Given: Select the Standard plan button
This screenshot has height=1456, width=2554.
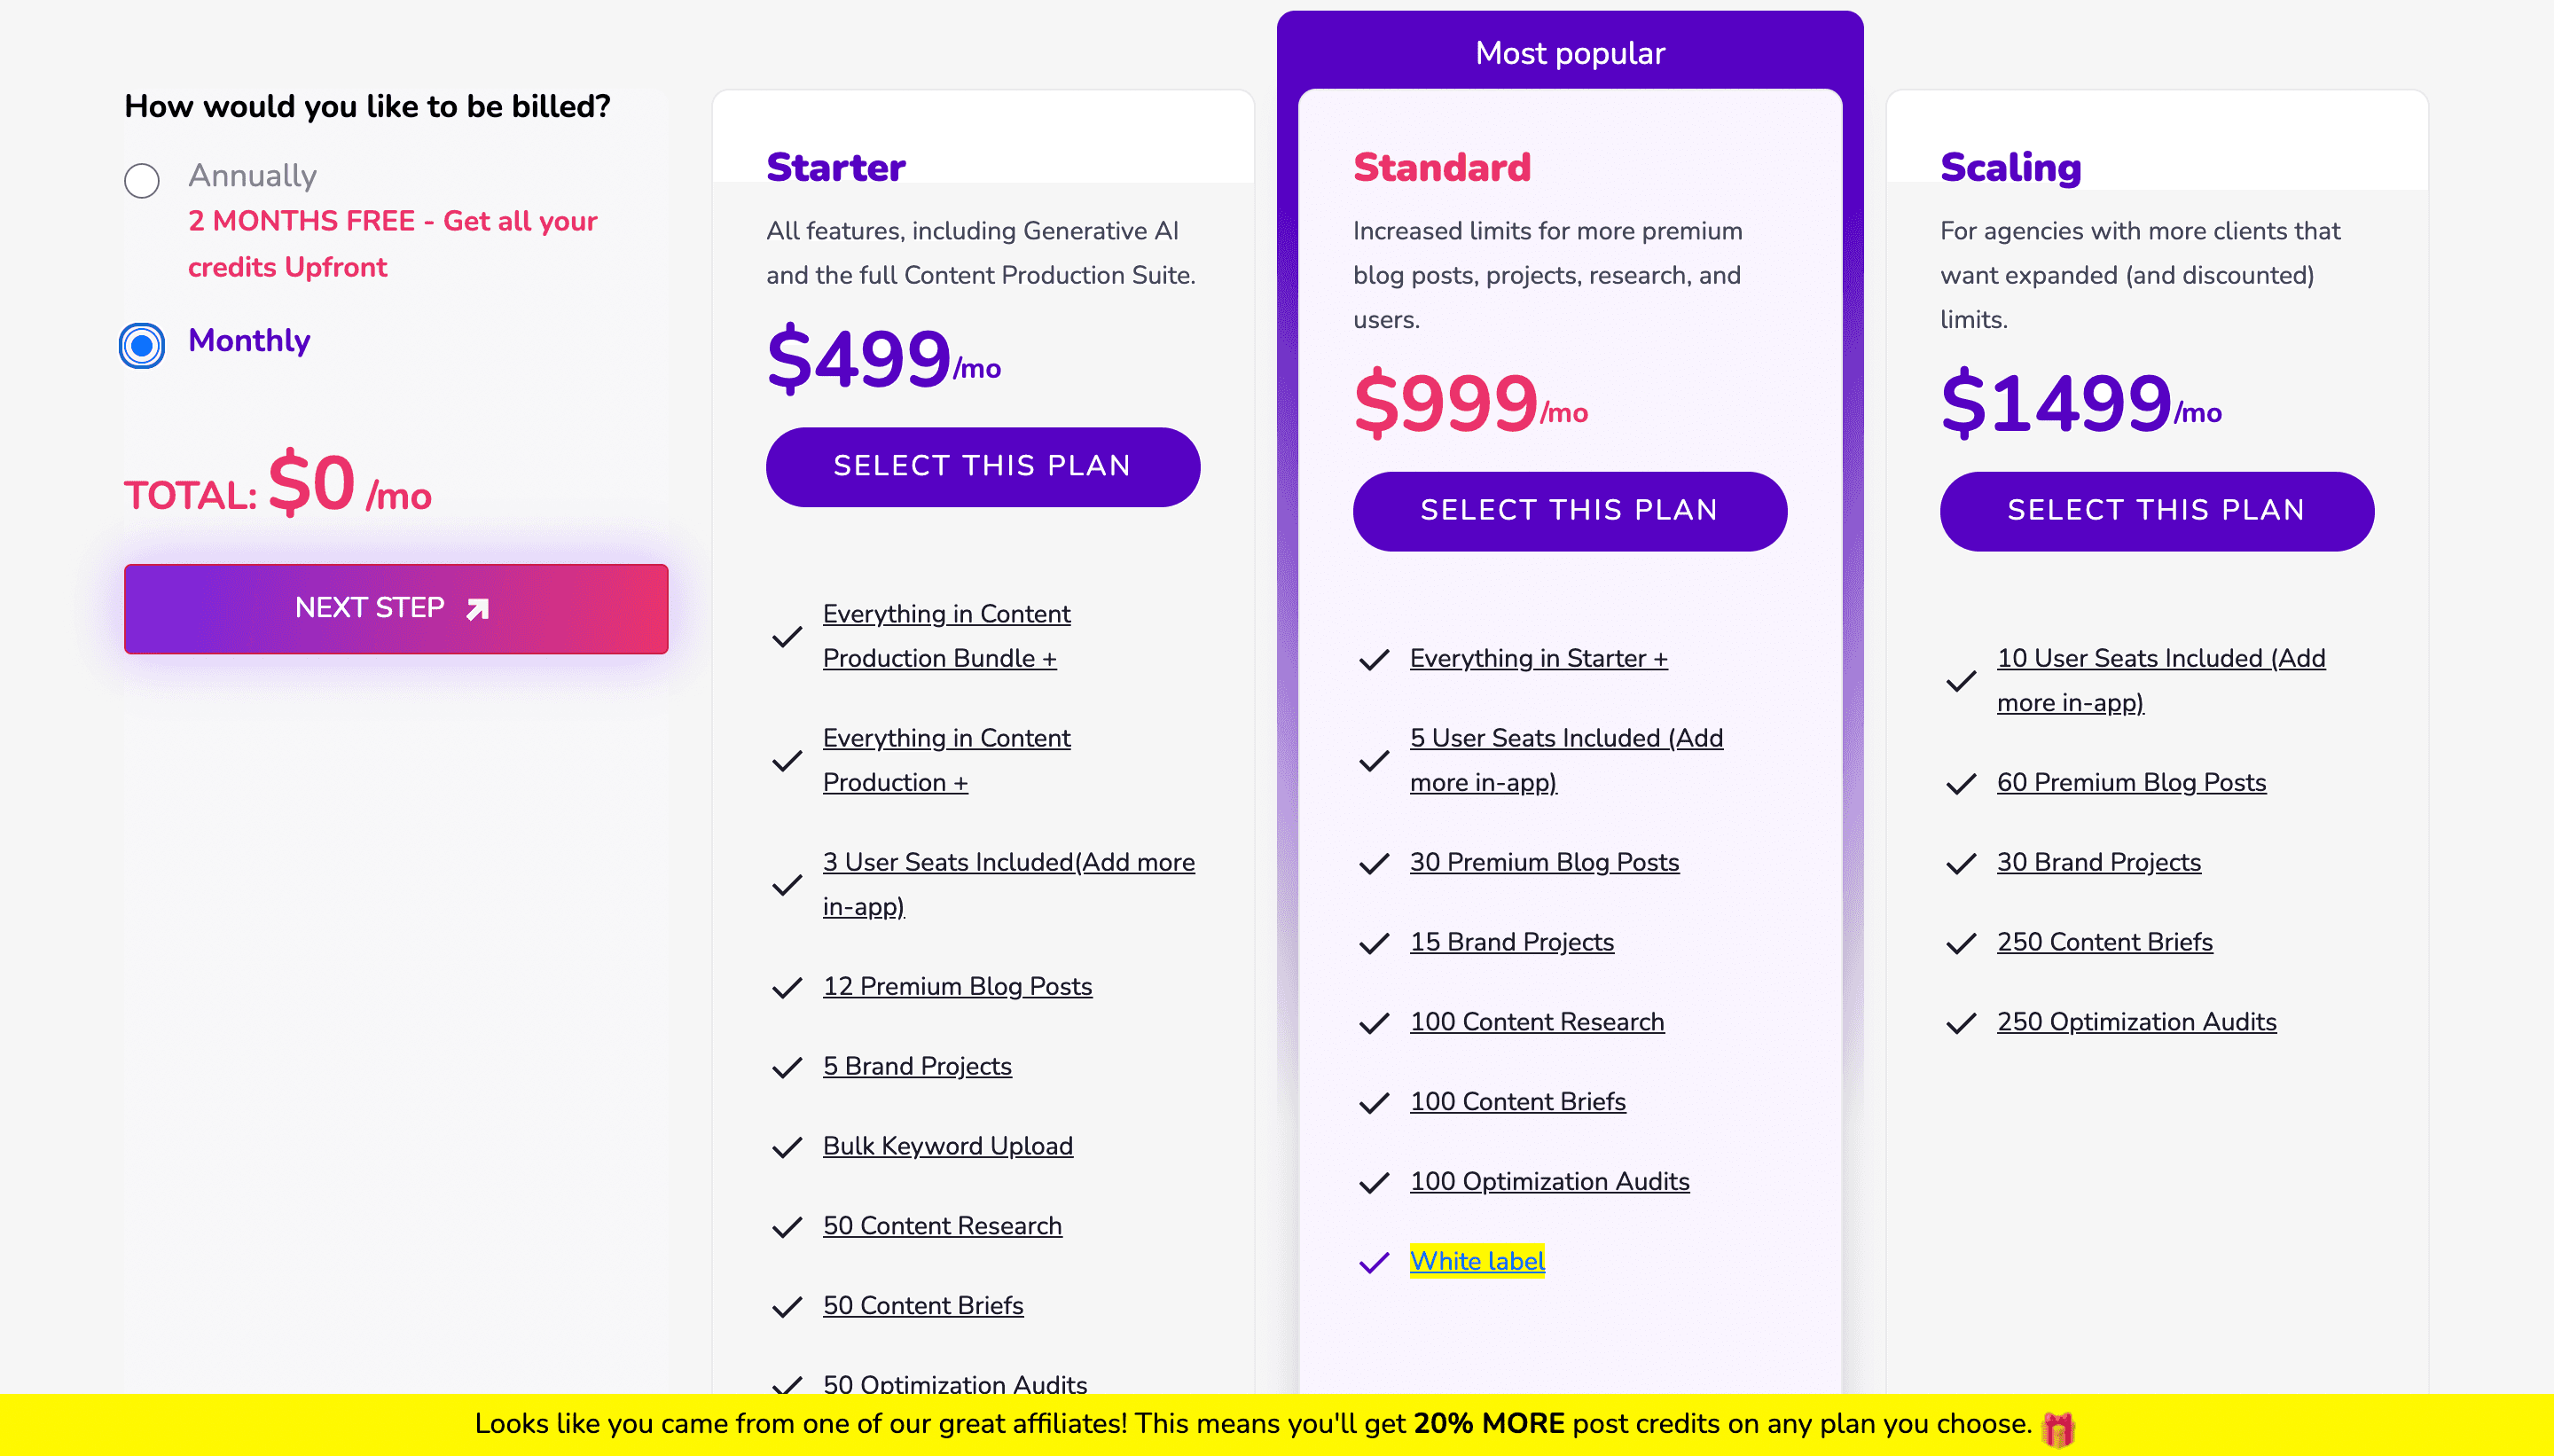Looking at the screenshot, I should (1569, 511).
